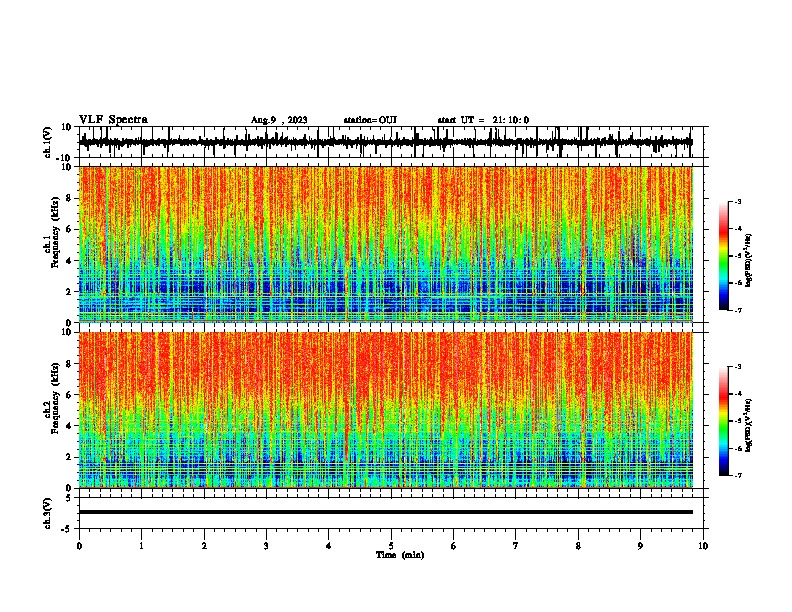Click the "ch.1(V)" waveform axis label
792x612 pixels.
[x=47, y=142]
